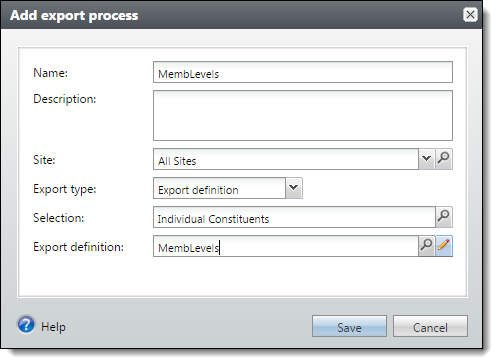Screen dimensions: 498x364
Task: Click inside the empty Description box
Action: click(303, 115)
